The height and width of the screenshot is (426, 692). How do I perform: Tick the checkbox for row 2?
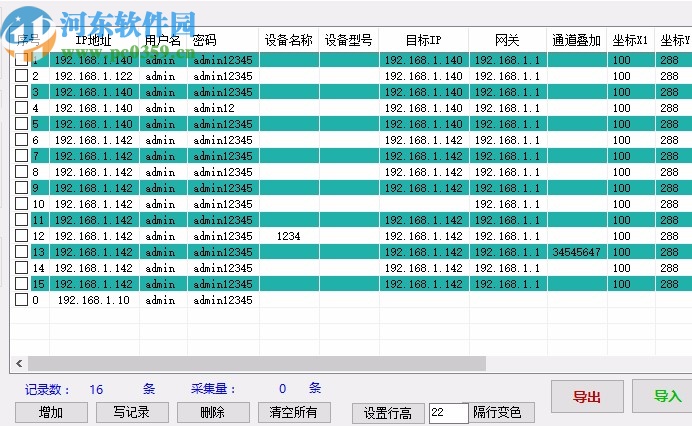21,75
